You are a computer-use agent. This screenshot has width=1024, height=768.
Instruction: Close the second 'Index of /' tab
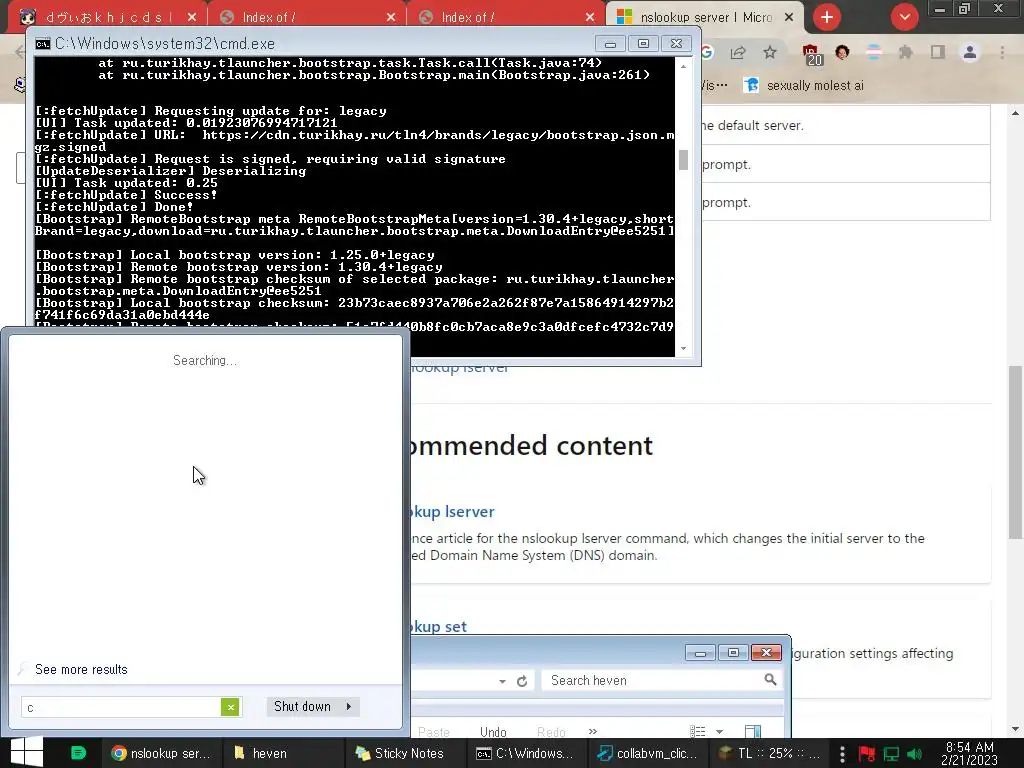coord(590,17)
